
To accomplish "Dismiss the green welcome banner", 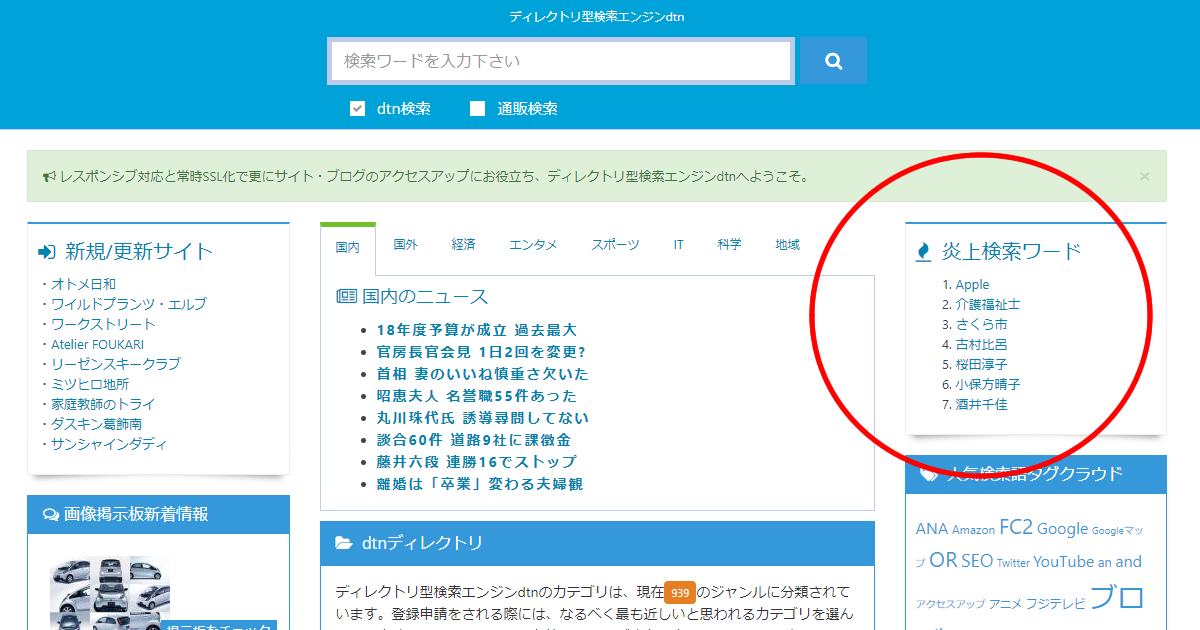I will click(1144, 176).
